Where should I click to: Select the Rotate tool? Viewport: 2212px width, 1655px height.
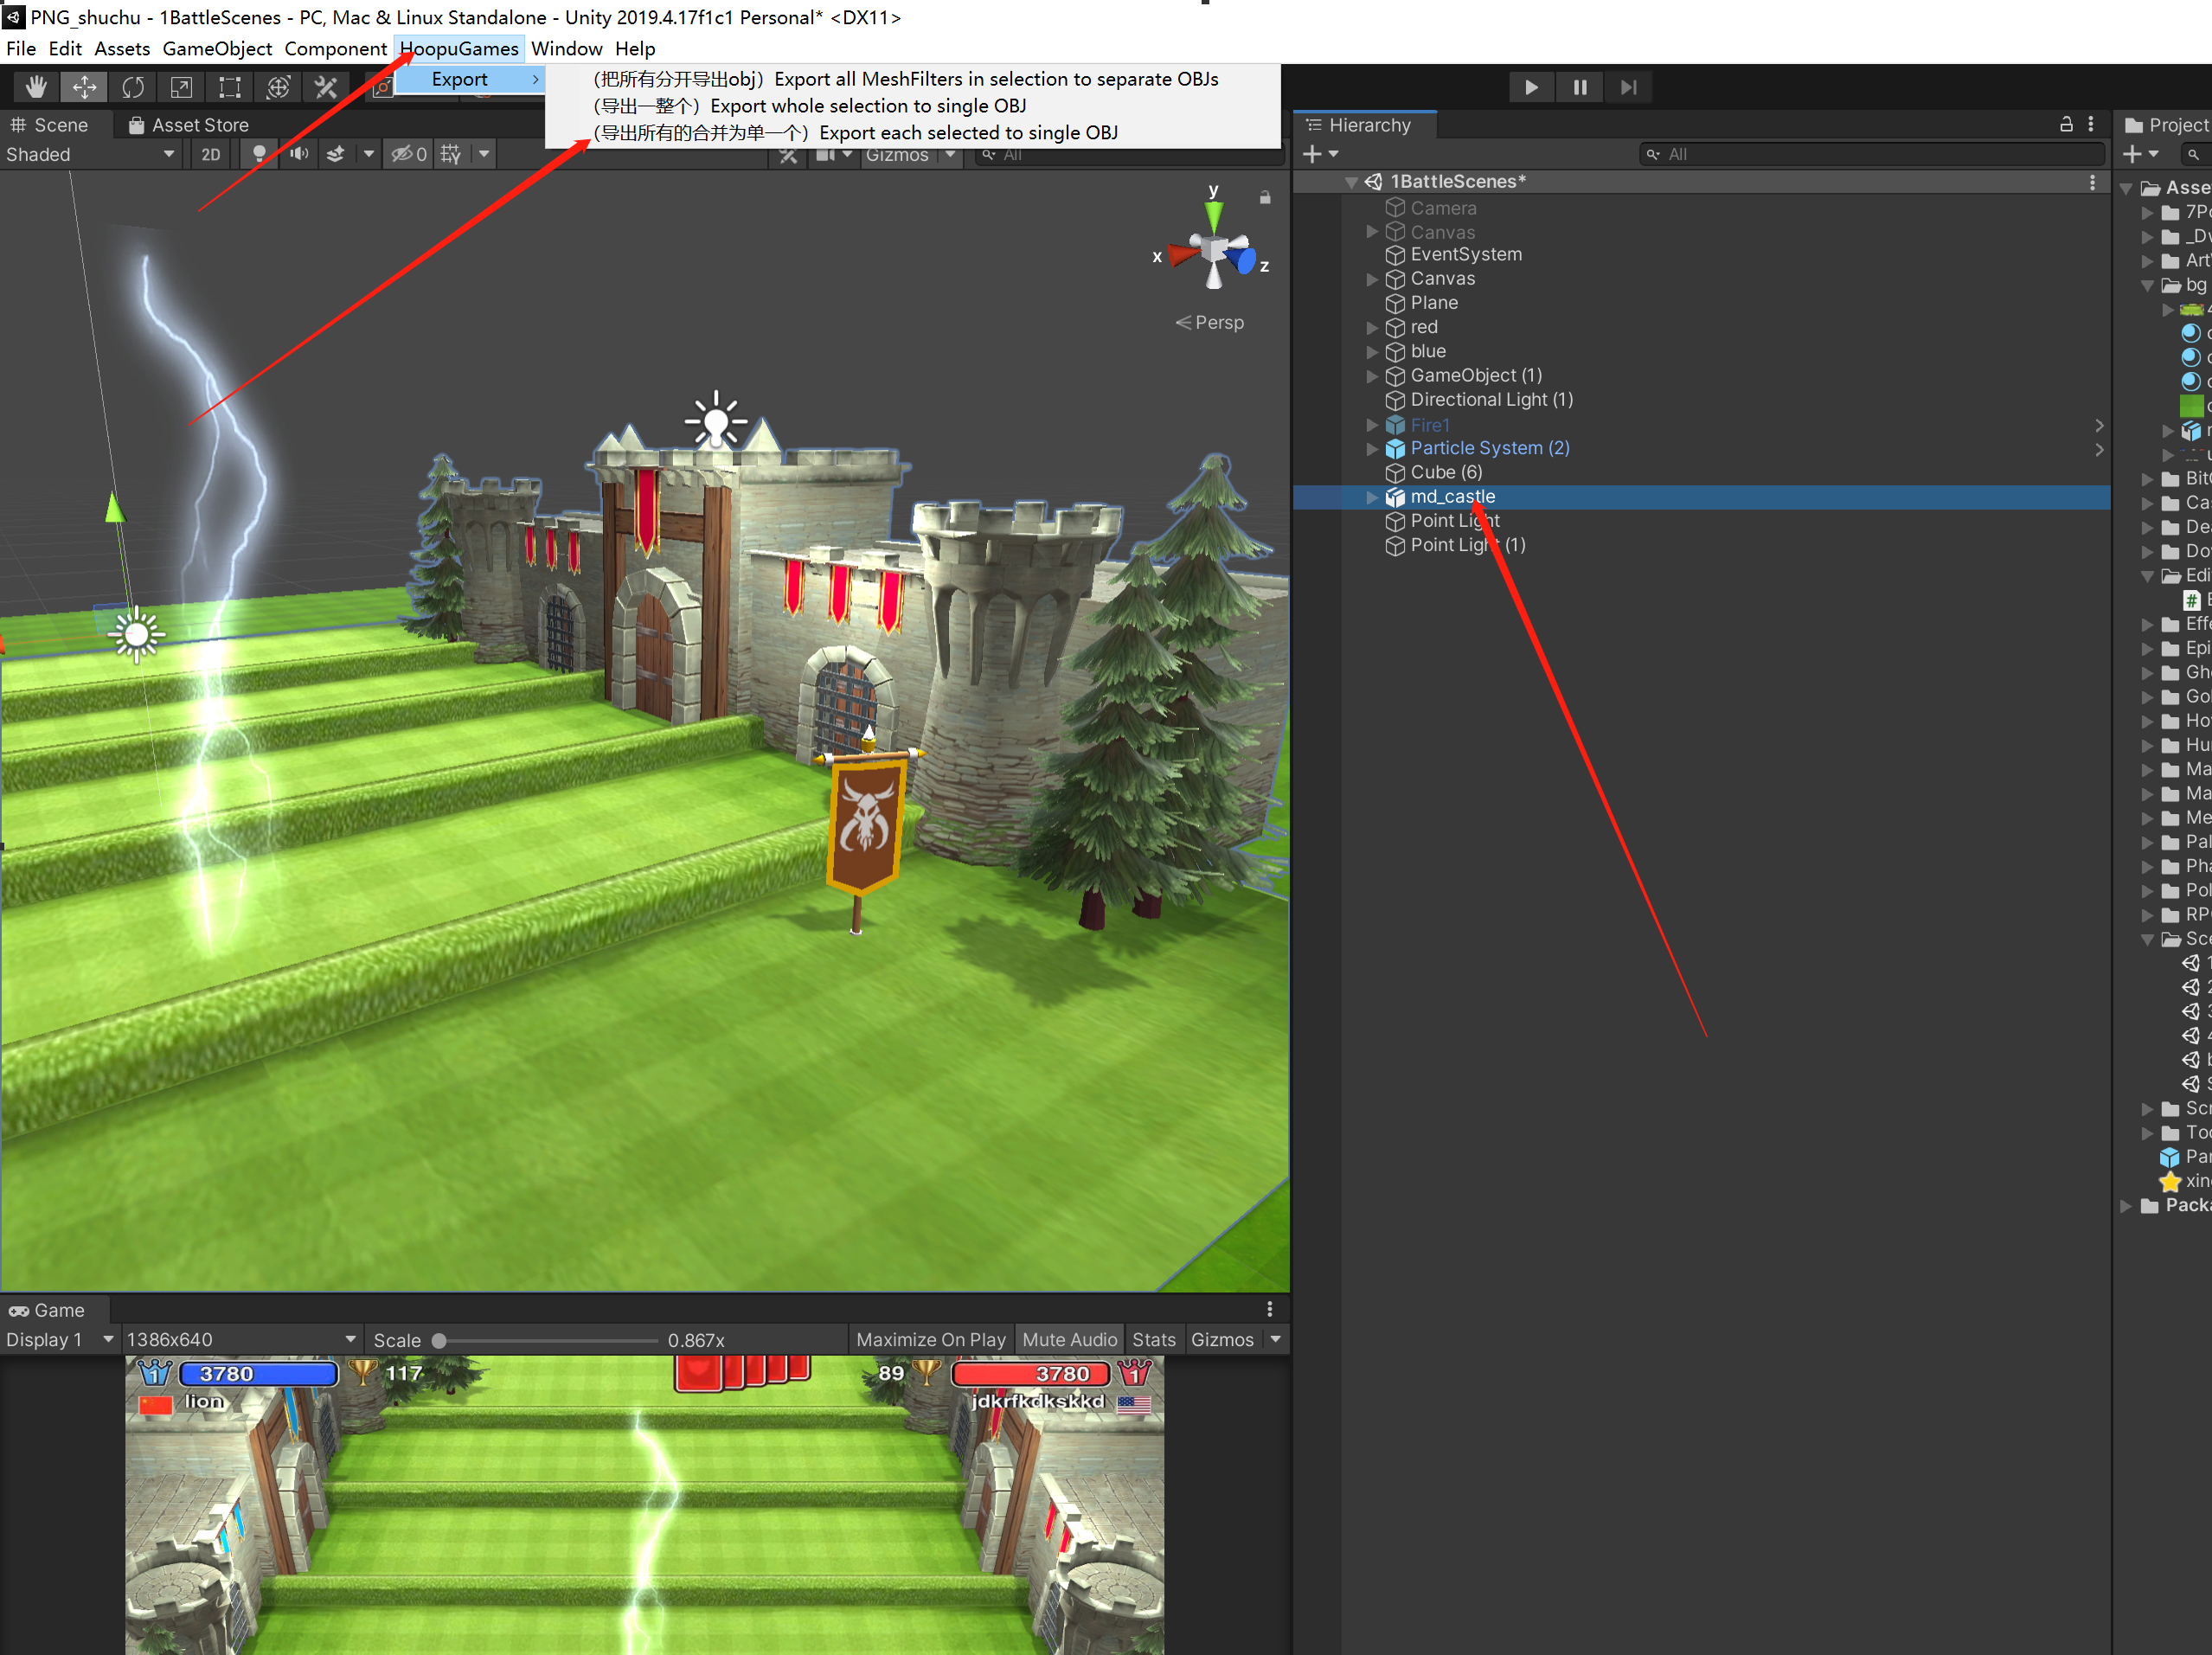pos(133,87)
